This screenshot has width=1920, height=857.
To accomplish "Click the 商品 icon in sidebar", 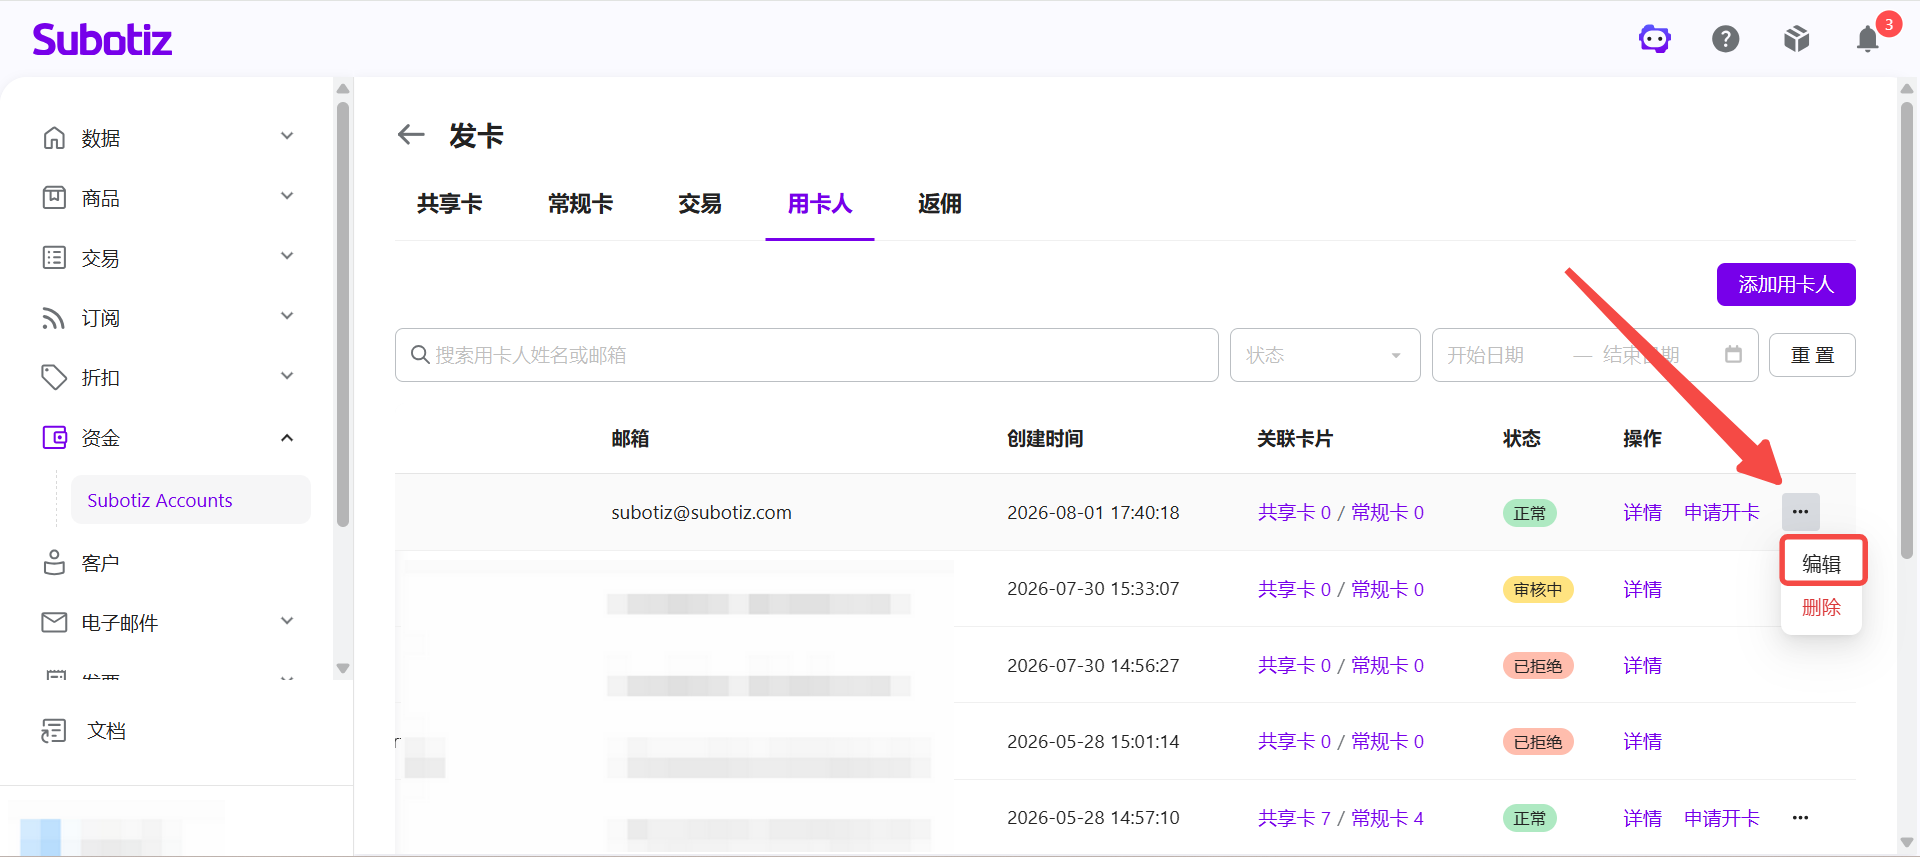I will click(54, 197).
